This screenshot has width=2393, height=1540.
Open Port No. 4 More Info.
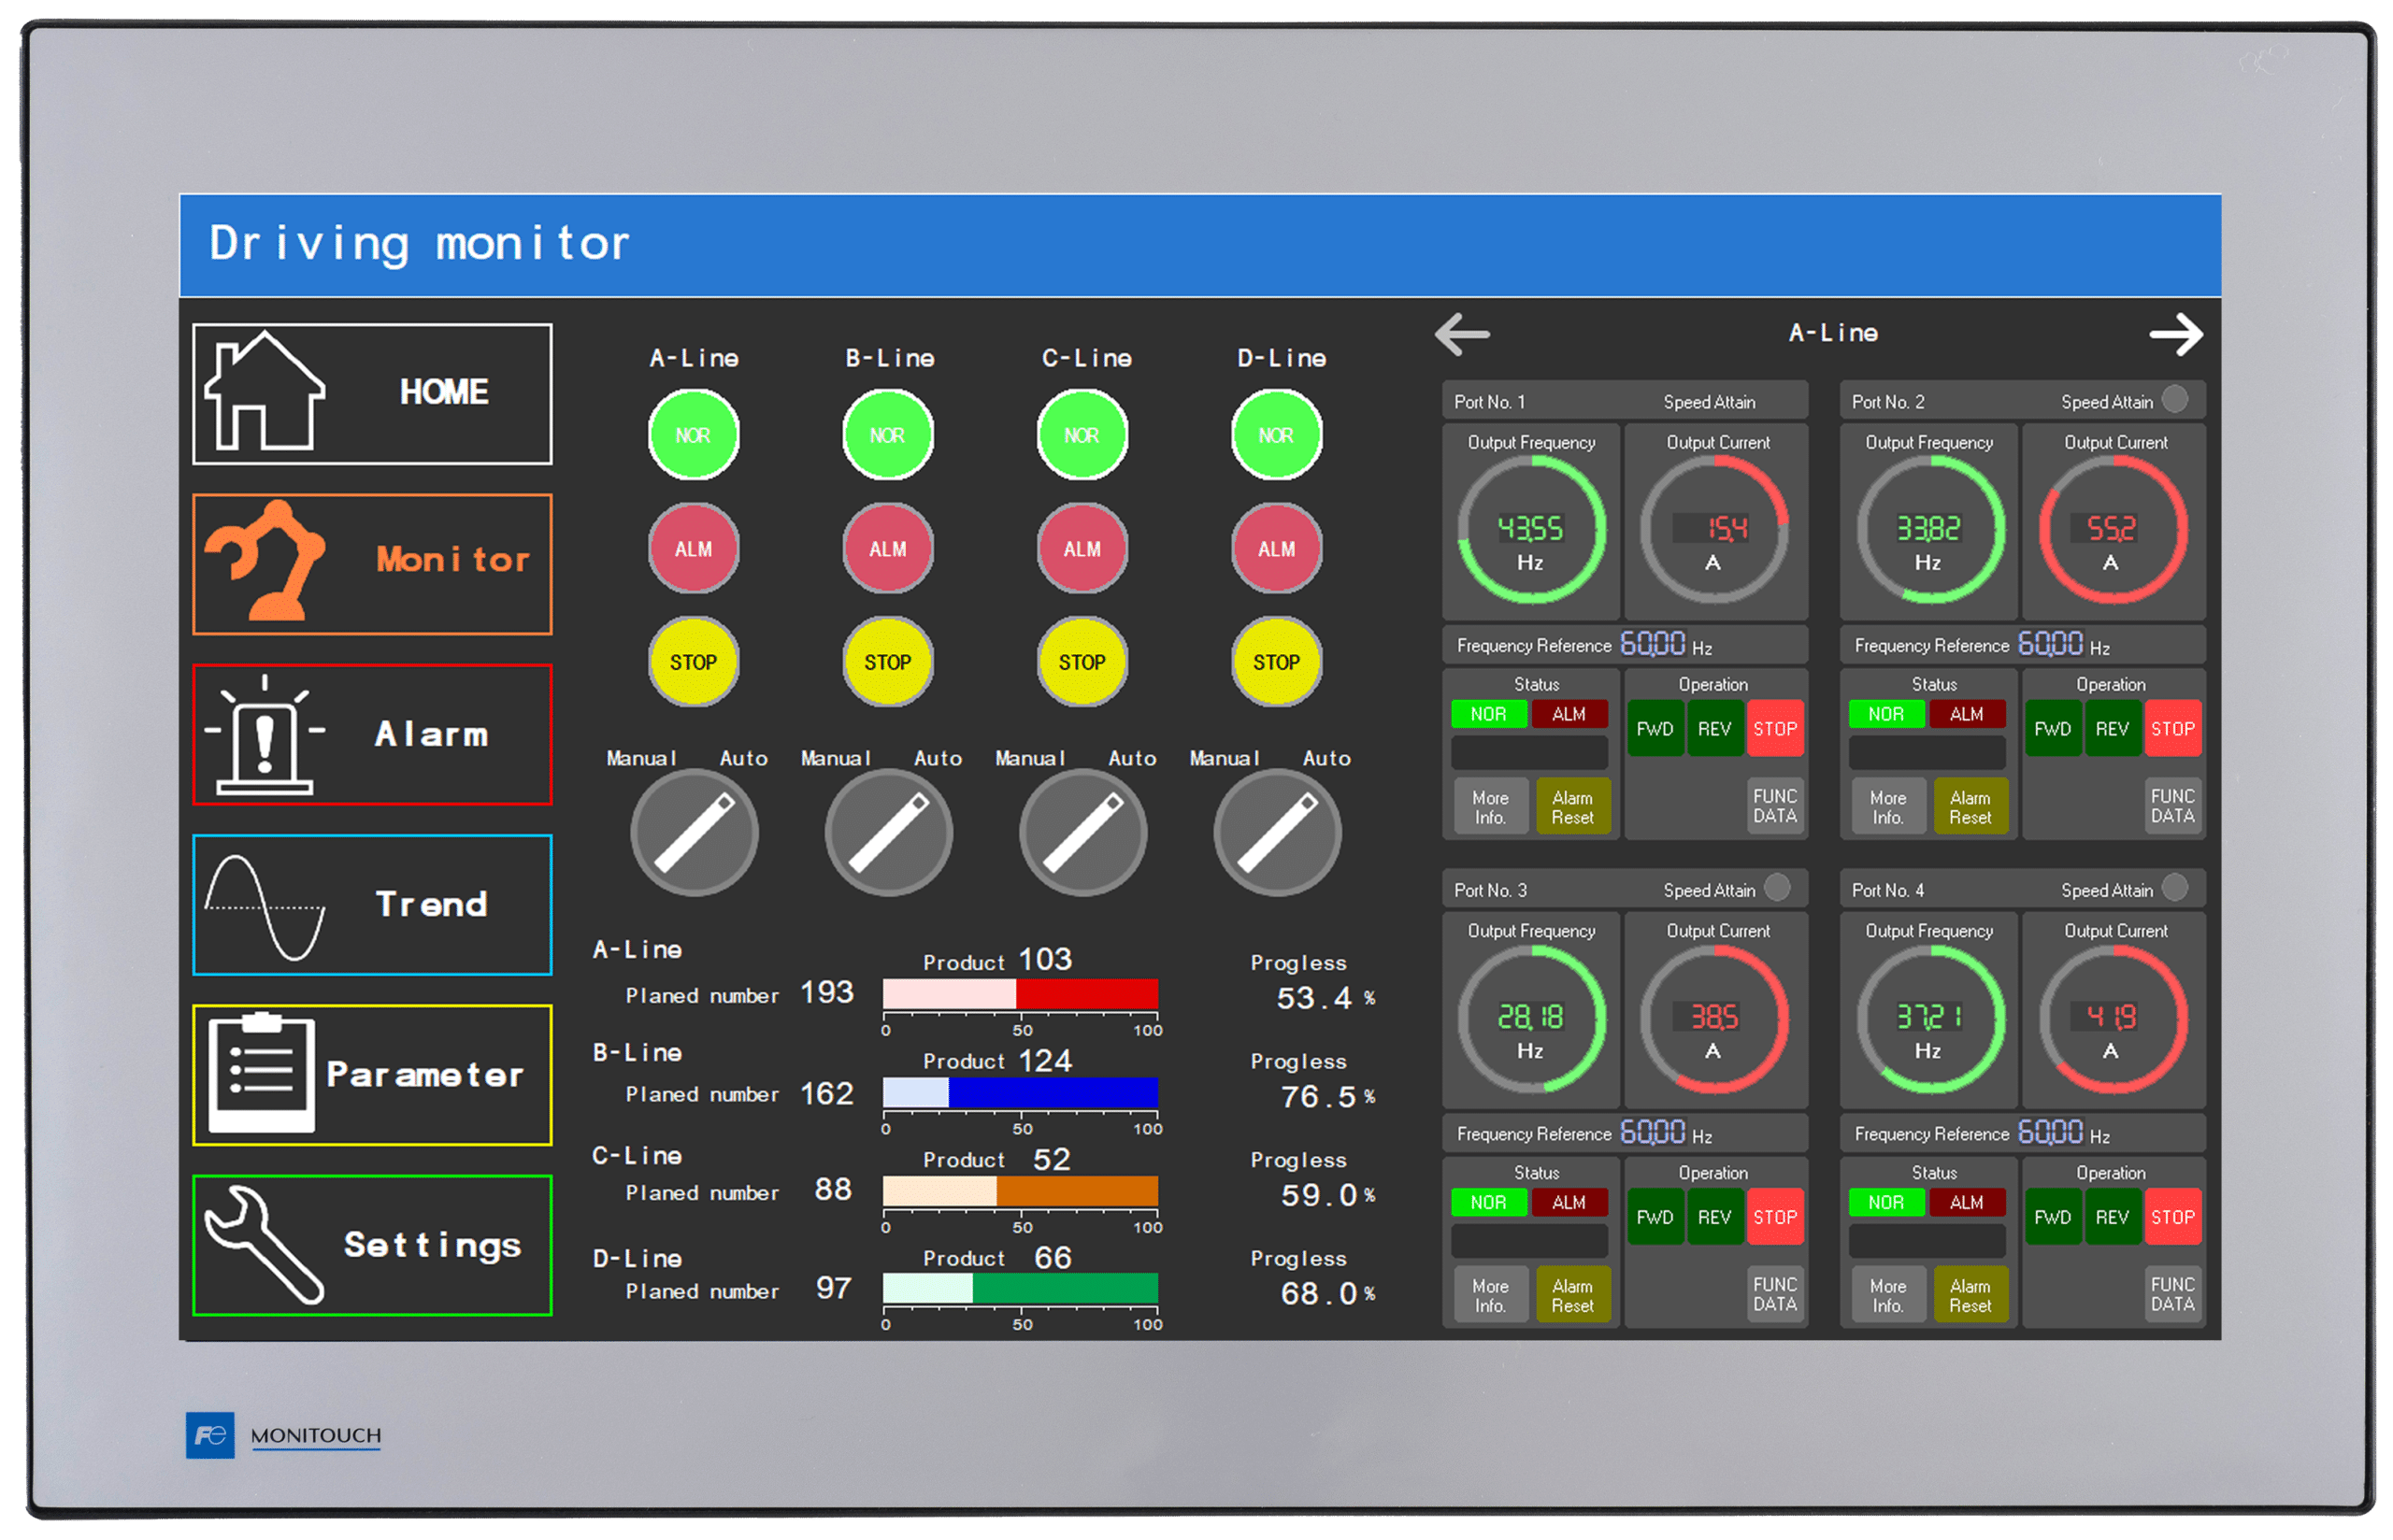(x=1887, y=1295)
